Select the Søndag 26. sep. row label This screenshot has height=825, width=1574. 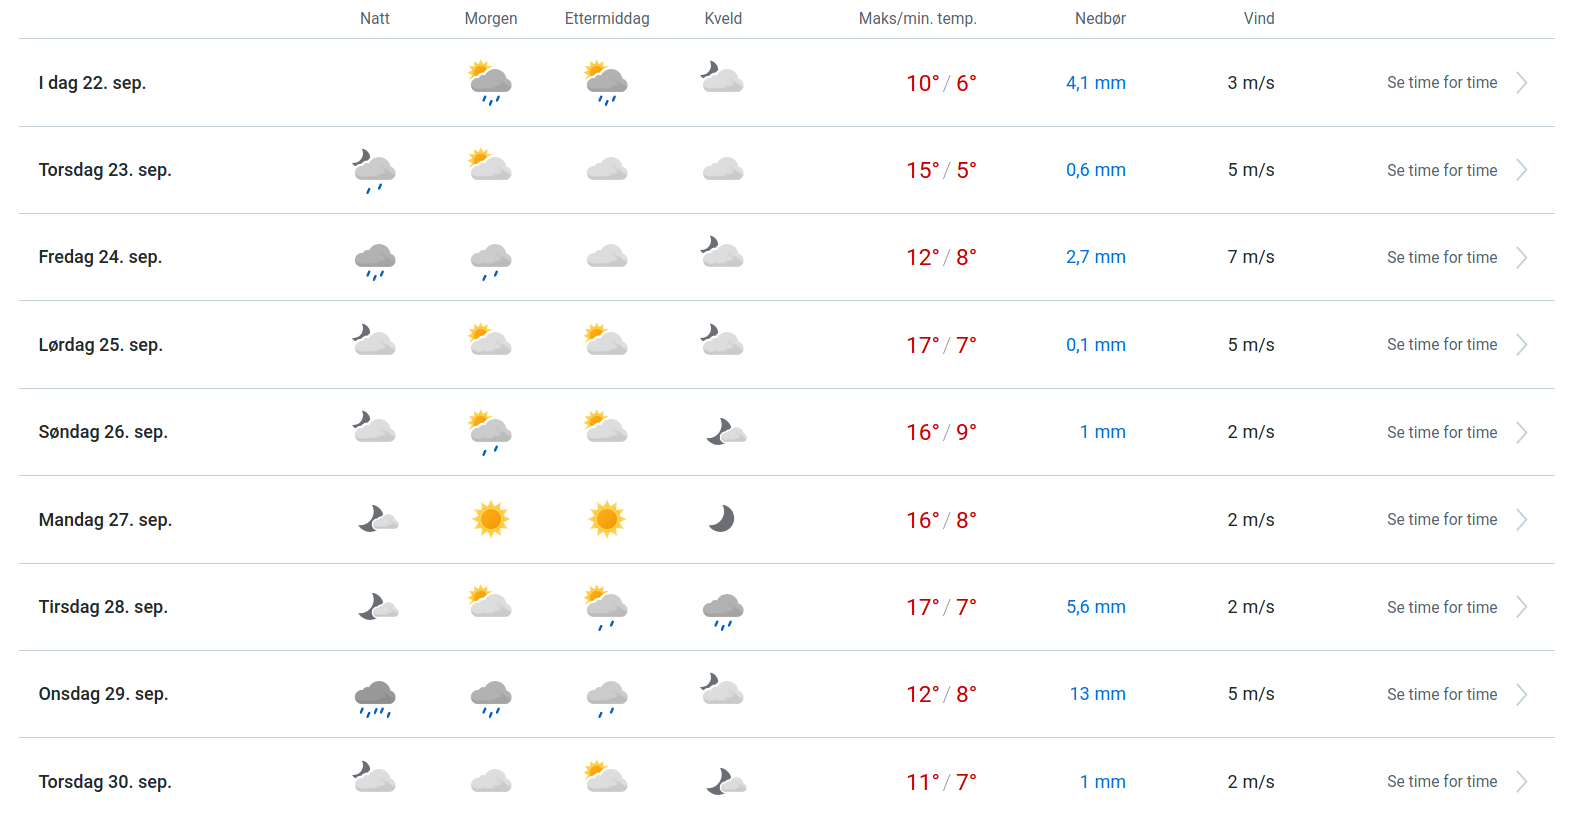point(103,432)
